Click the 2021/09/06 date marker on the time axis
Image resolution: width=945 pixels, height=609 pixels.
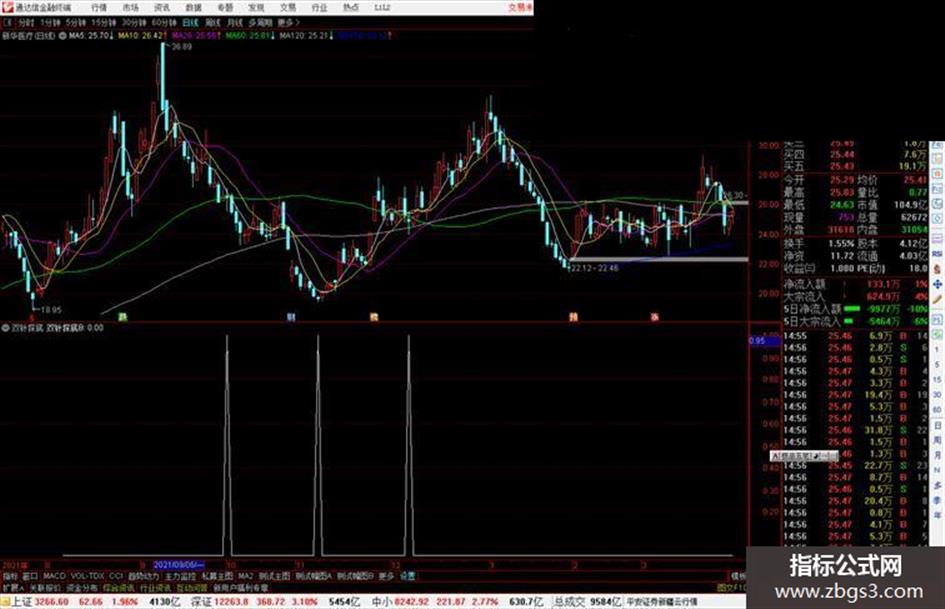coord(179,564)
